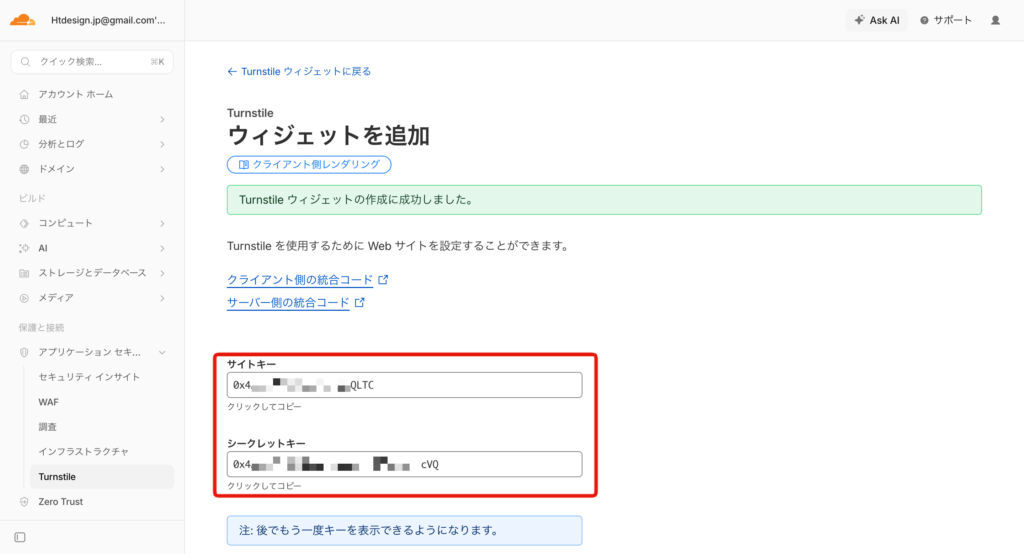This screenshot has height=554, width=1024.
Task: Click the AI sparkle icon in sidebar
Action: [25, 248]
